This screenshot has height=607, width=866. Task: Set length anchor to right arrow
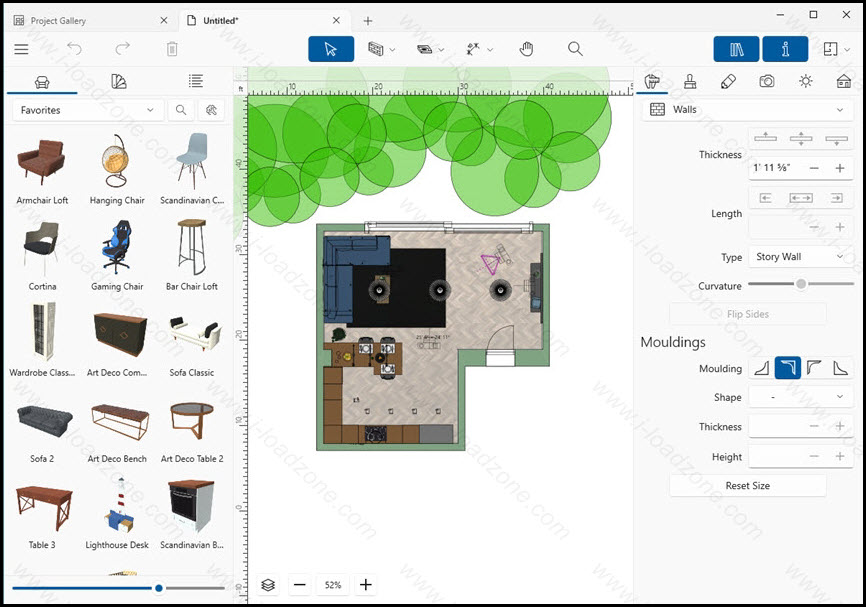pos(836,198)
